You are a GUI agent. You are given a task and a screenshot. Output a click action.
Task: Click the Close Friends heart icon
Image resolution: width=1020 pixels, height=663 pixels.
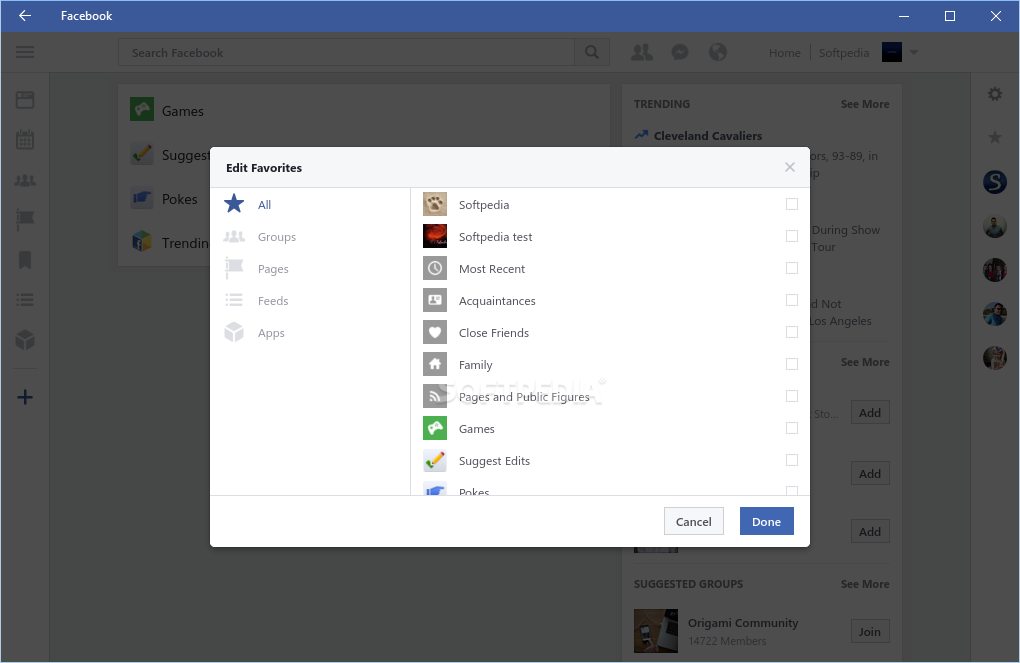click(x=435, y=332)
